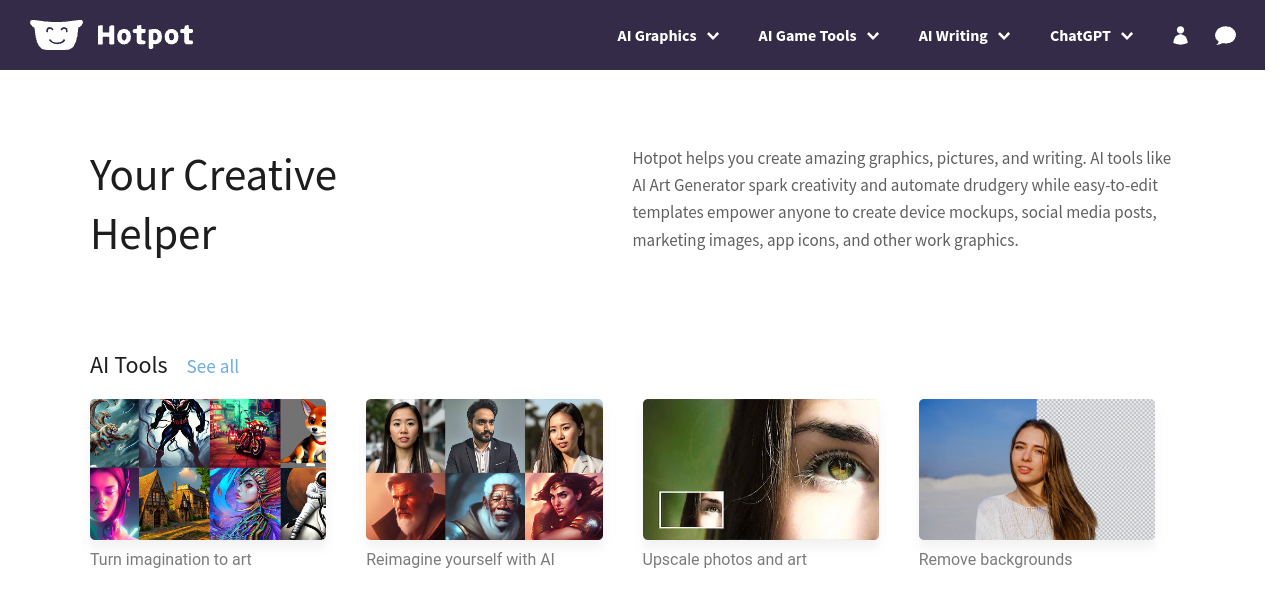Open the background removal woman thumbnail
This screenshot has height=600, width=1280.
click(1036, 469)
